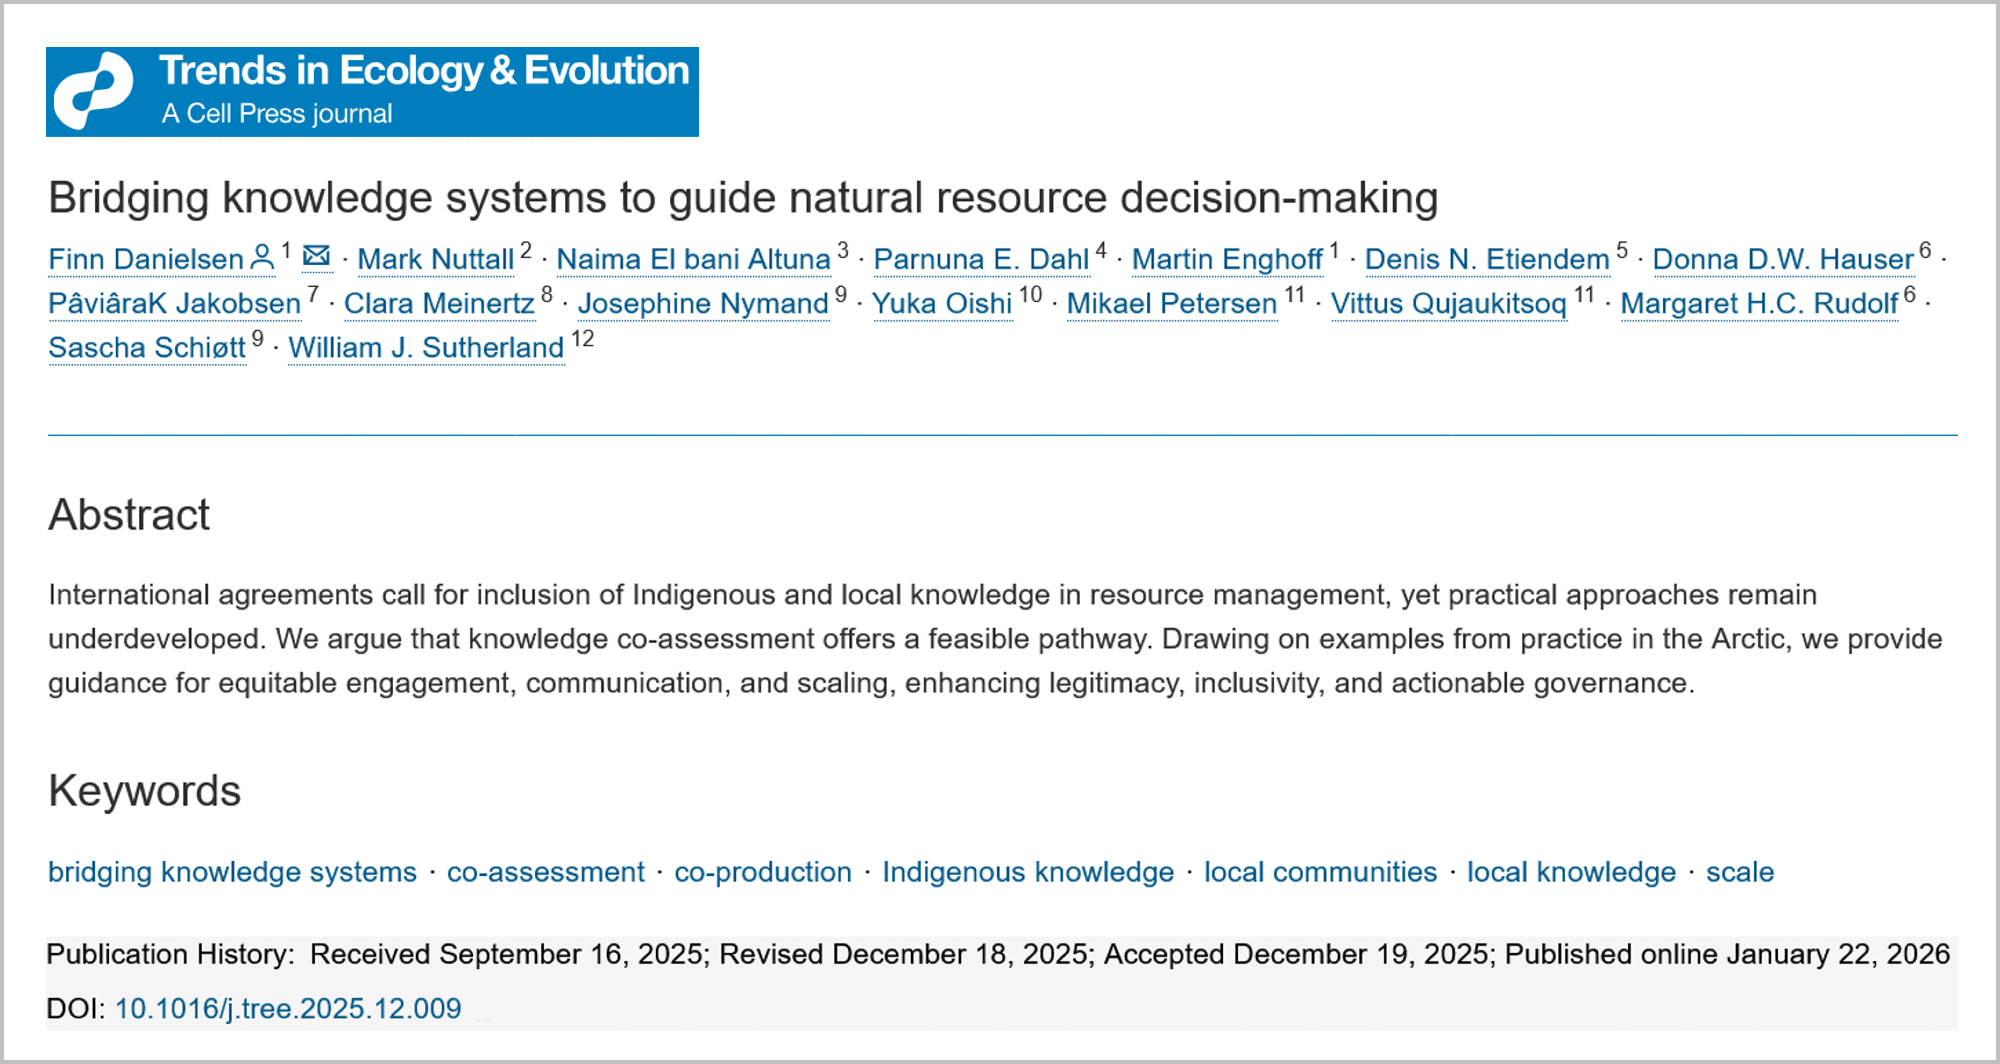Click author name Martin Enghoff

click(1226, 260)
